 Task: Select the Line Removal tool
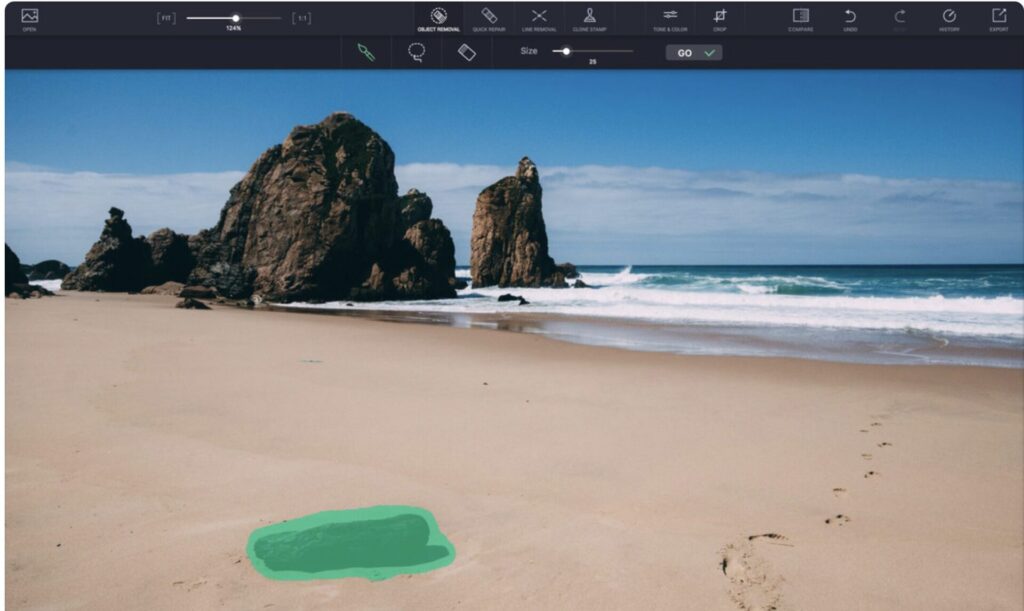point(539,18)
